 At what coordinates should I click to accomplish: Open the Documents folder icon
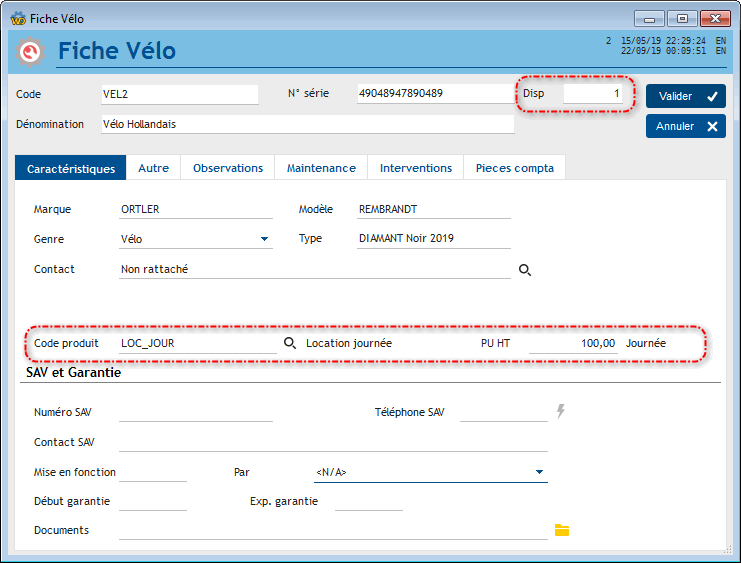(562, 530)
